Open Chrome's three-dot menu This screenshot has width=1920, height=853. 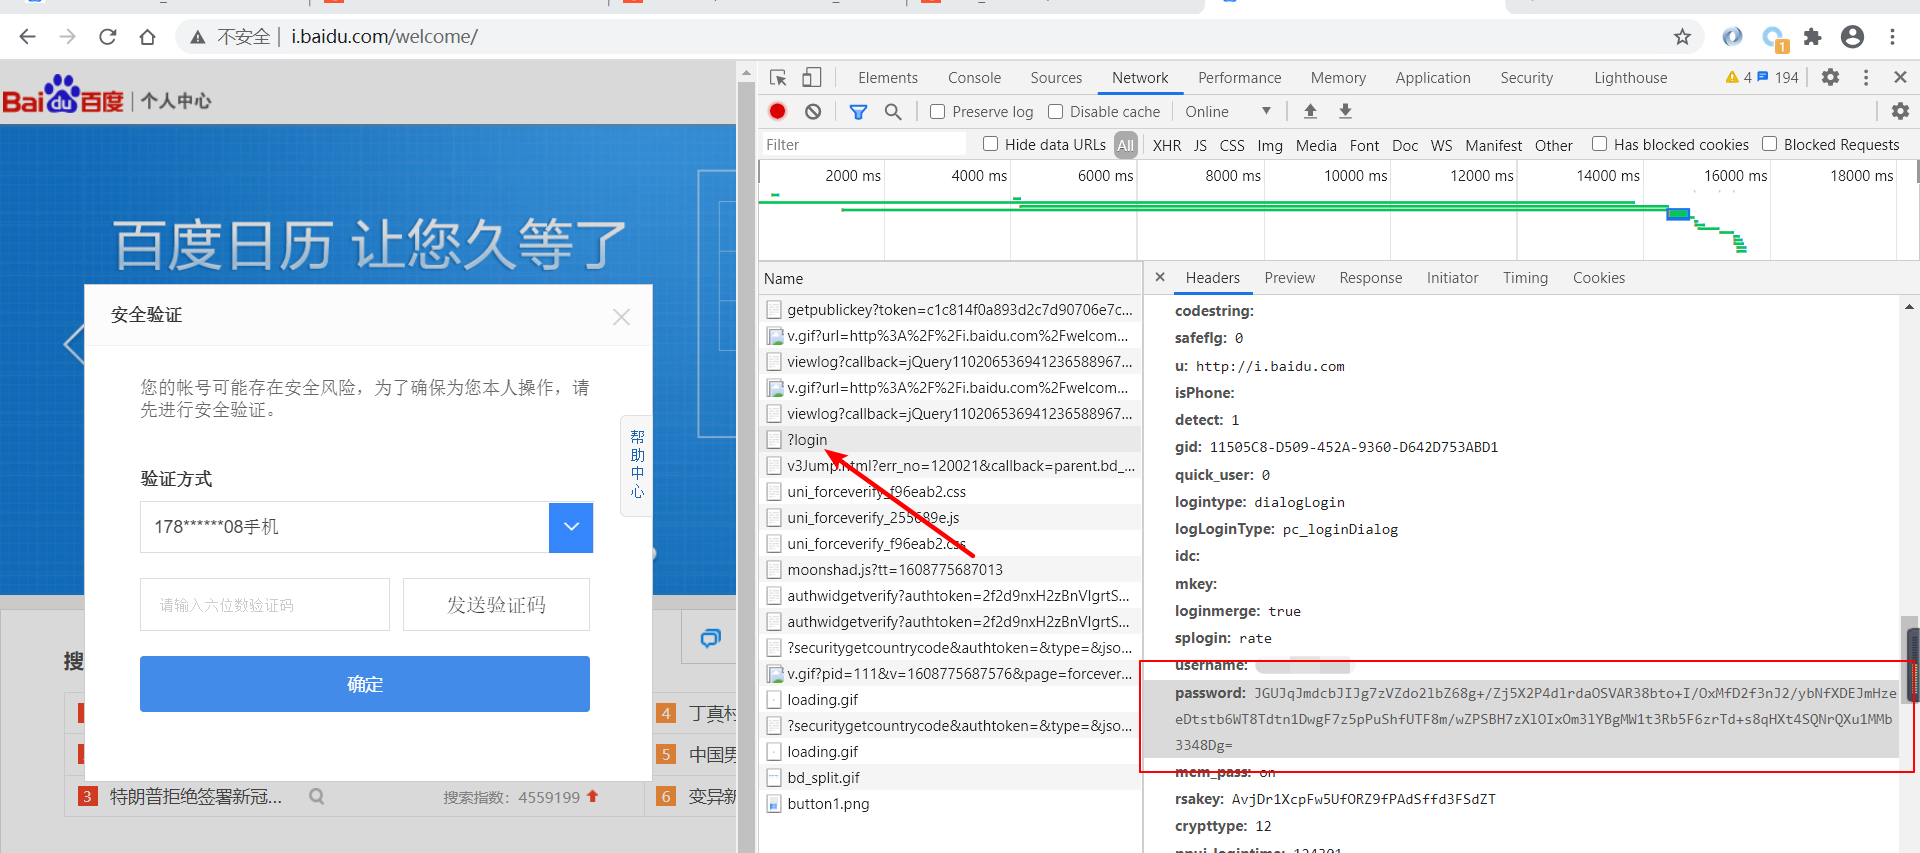pos(1892,37)
